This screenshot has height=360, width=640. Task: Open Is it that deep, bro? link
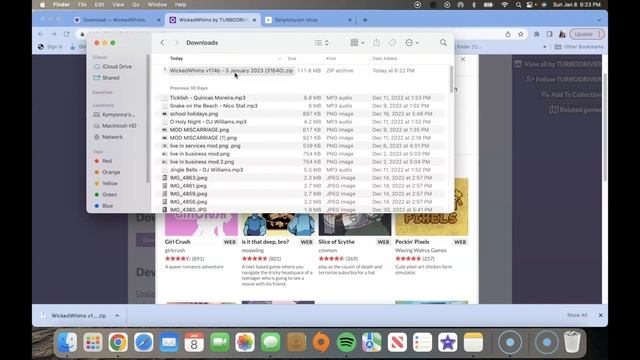click(265, 242)
